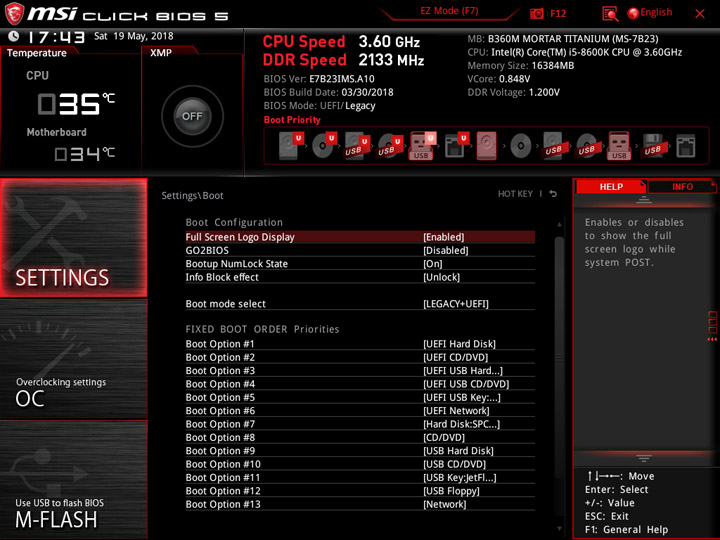The image size is (720, 540).
Task: Click the Motherboard temperature 34°C readout
Action: (x=84, y=153)
